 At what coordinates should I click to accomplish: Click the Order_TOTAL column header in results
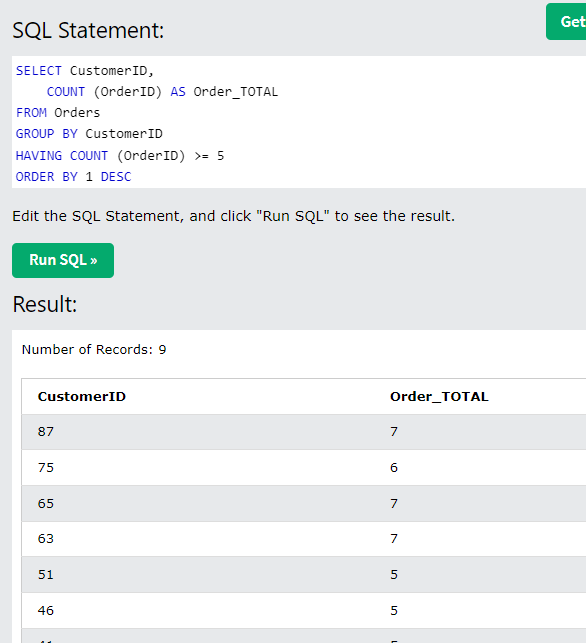coord(439,397)
